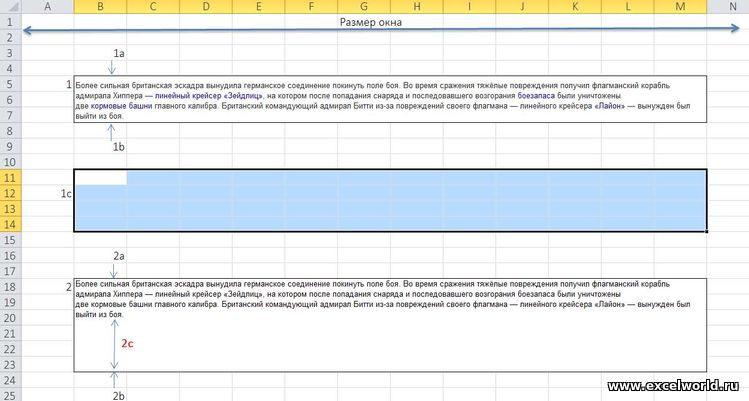Screen dimensions: 749x401
Task: Open the 'линейный крейсер «Зейдлиц»' link
Action: [209, 96]
